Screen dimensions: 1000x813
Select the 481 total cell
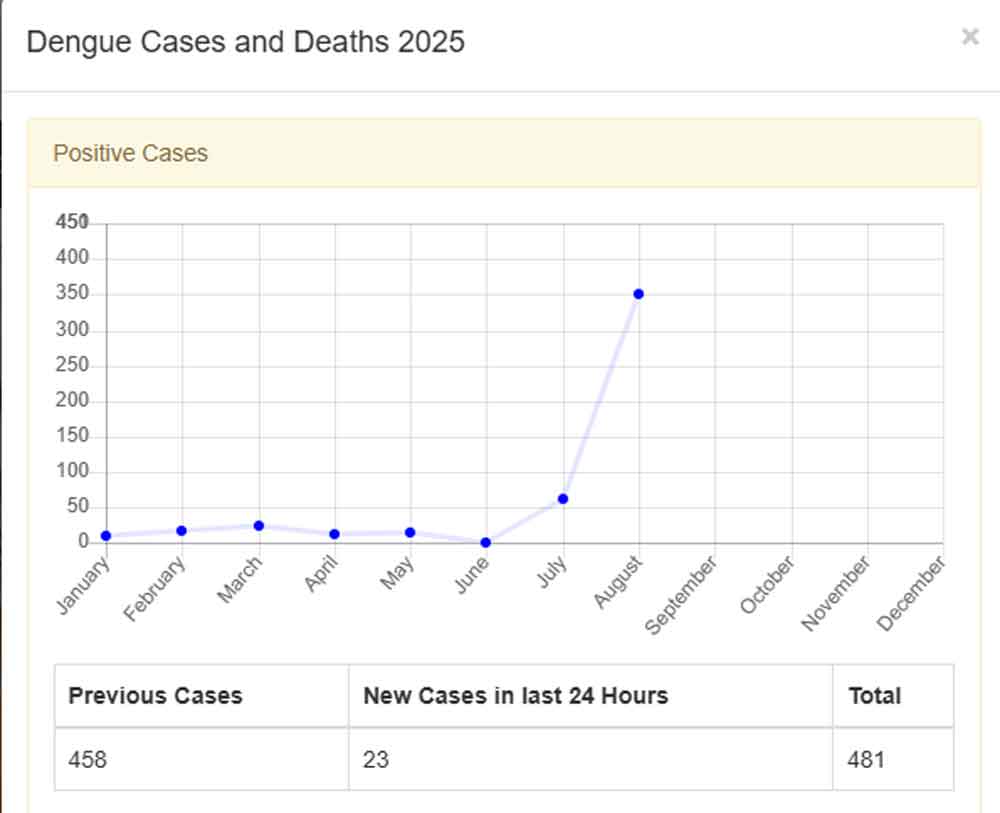coord(866,760)
